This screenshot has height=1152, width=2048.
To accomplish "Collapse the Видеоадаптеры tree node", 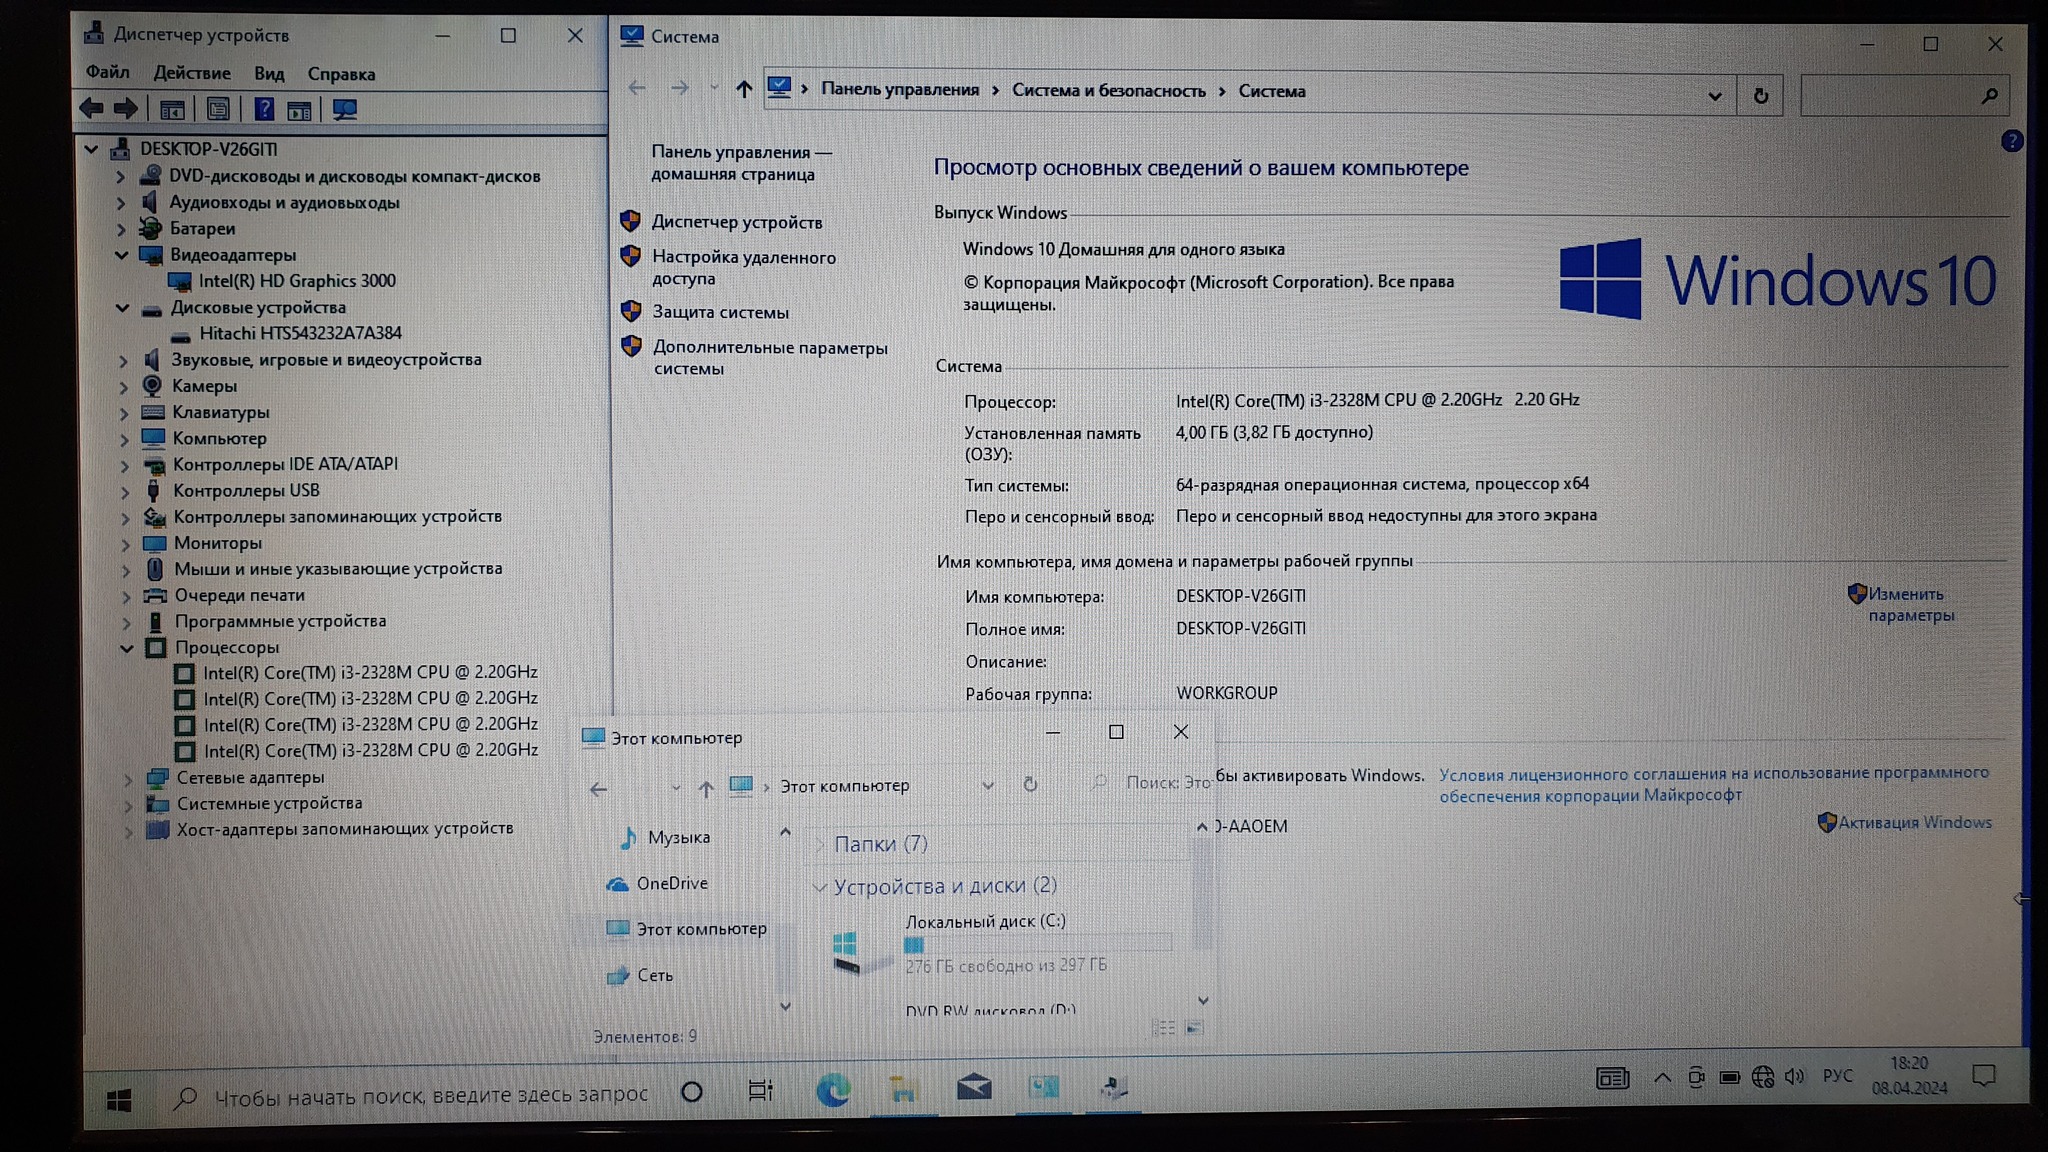I will [x=122, y=255].
